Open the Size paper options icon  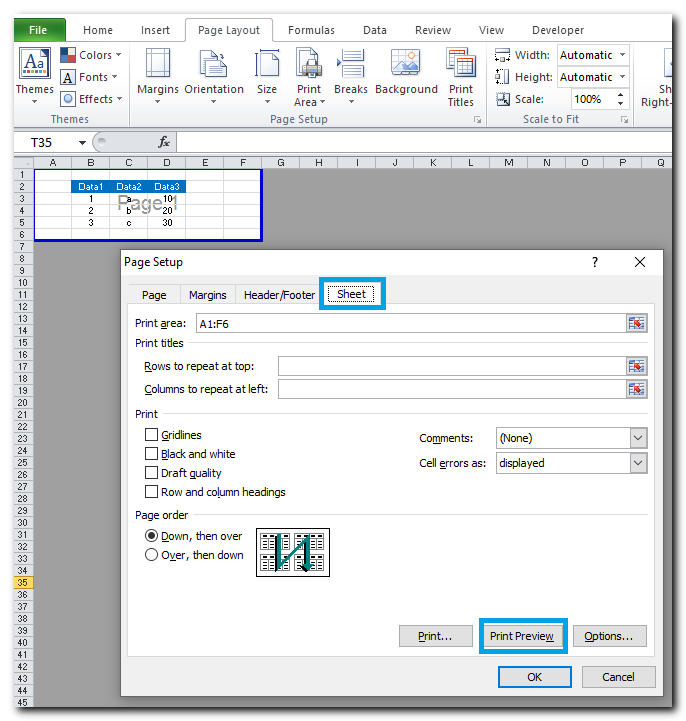(x=267, y=66)
